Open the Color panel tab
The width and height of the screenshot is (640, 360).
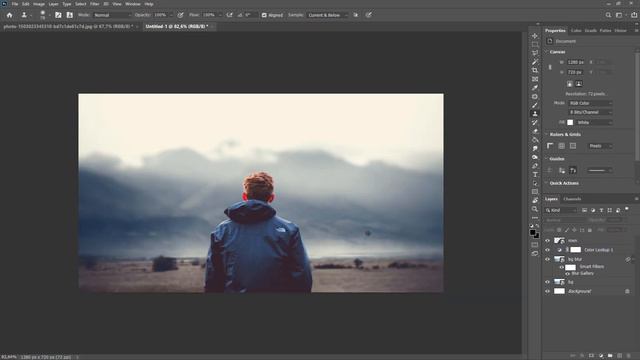click(x=576, y=31)
